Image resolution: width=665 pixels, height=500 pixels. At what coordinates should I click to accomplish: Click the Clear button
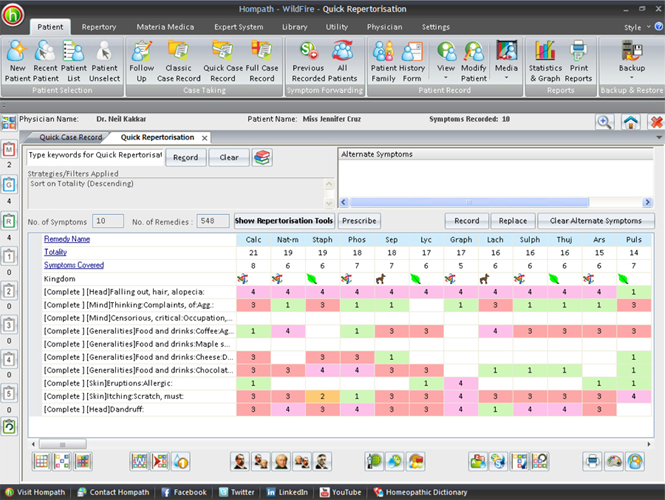229,157
